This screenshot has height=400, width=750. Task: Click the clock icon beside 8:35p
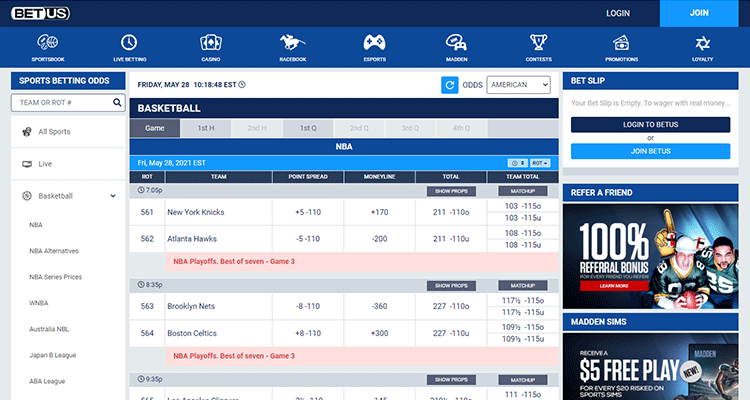click(x=141, y=285)
